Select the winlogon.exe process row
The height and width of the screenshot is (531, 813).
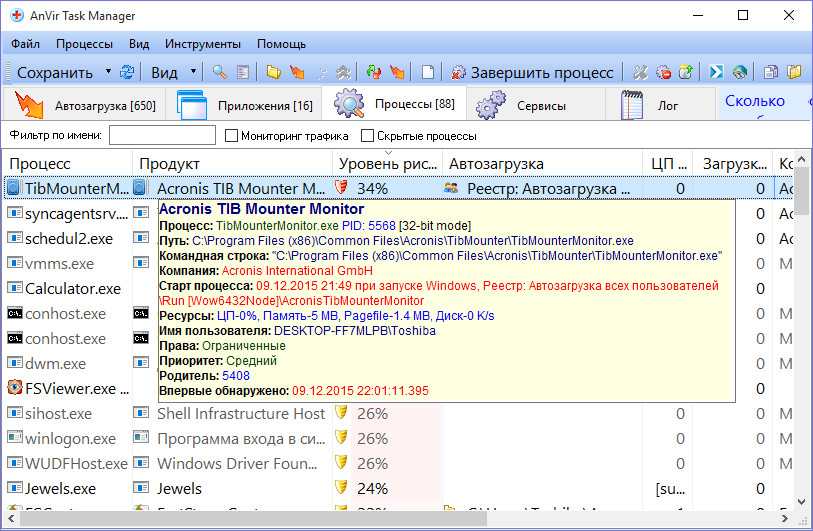pos(399,438)
